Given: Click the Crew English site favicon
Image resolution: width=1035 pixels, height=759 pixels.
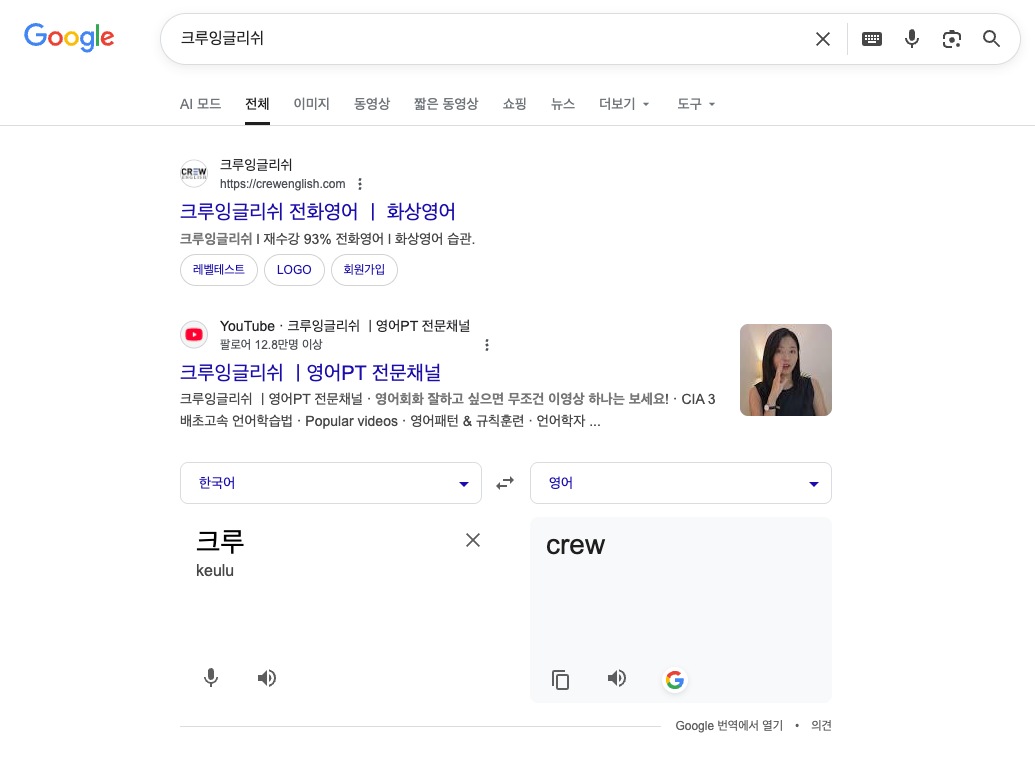Looking at the screenshot, I should 194,174.
